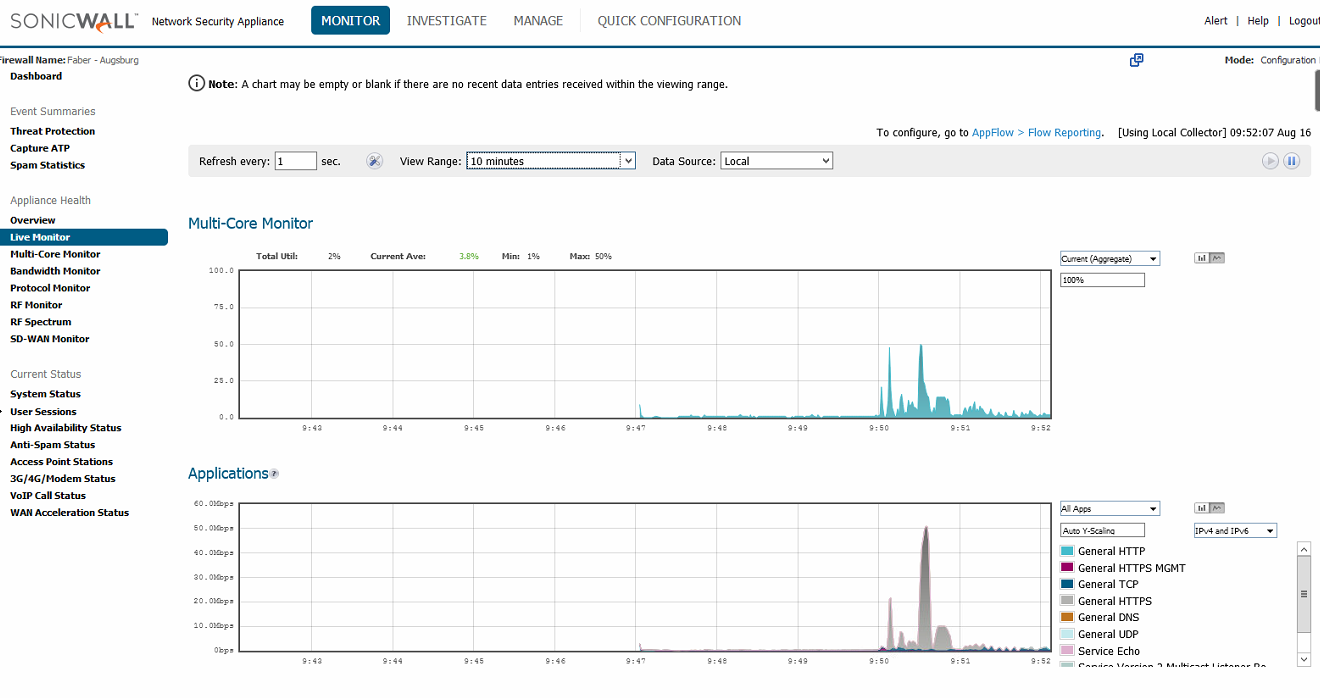1320x698 pixels.
Task: Switch the Multi-Core Monitor to line chart view
Action: click(1217, 258)
